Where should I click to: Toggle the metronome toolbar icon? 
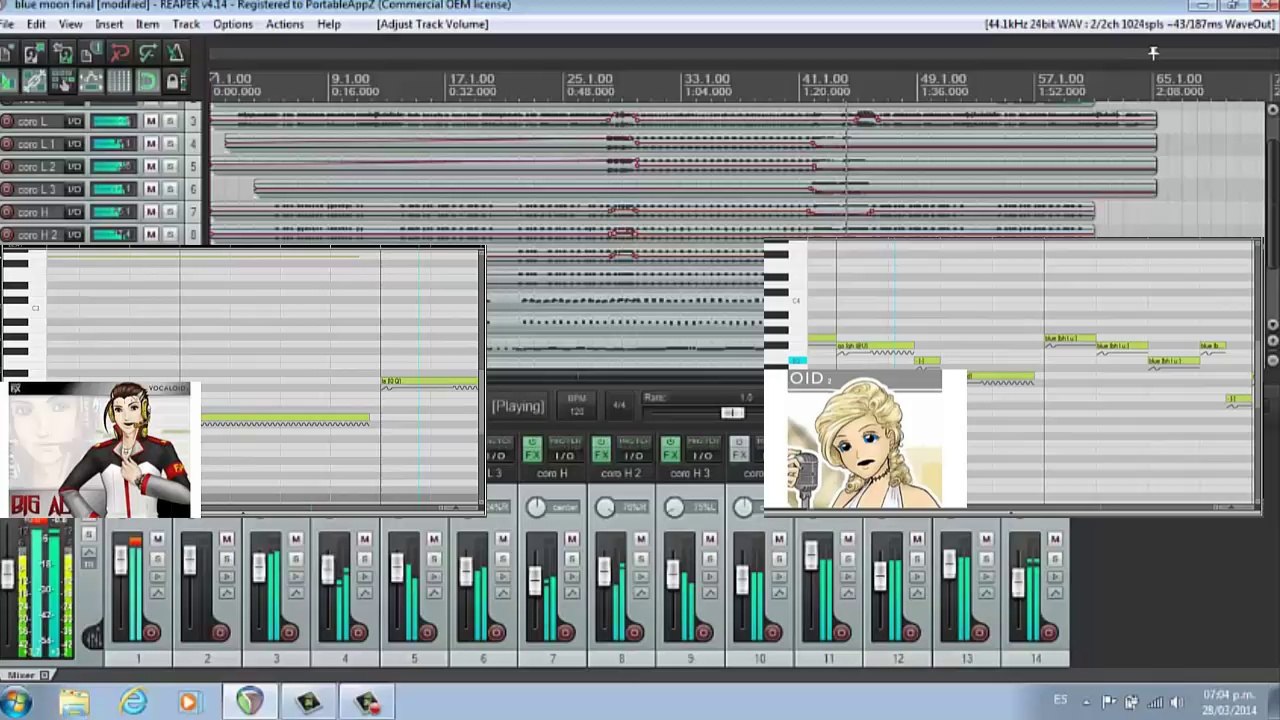point(175,52)
